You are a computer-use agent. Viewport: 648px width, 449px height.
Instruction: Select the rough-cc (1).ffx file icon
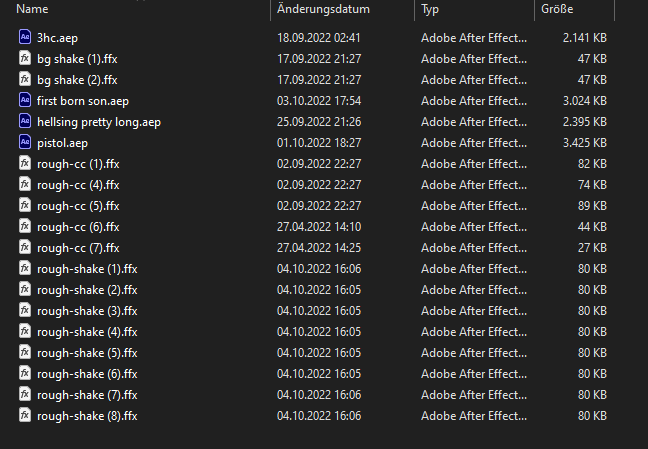click(25, 163)
